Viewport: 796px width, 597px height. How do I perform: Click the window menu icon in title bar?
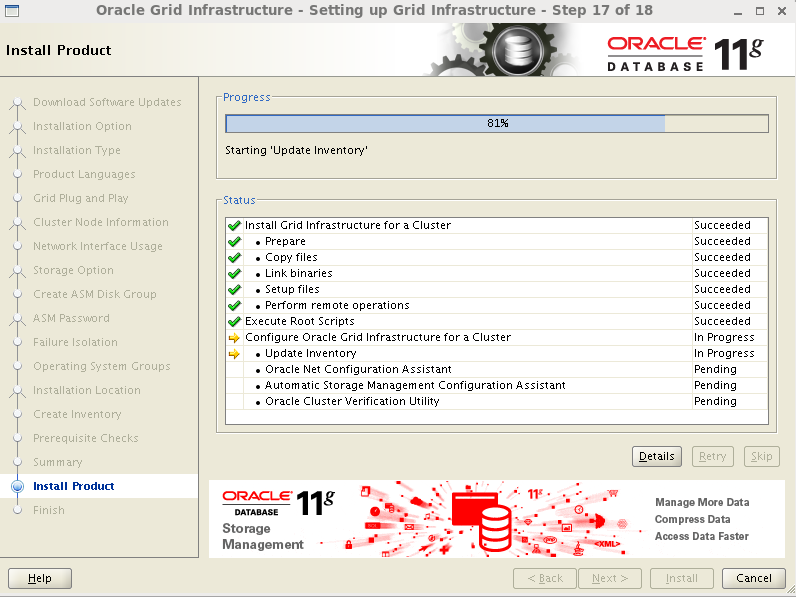(12, 10)
